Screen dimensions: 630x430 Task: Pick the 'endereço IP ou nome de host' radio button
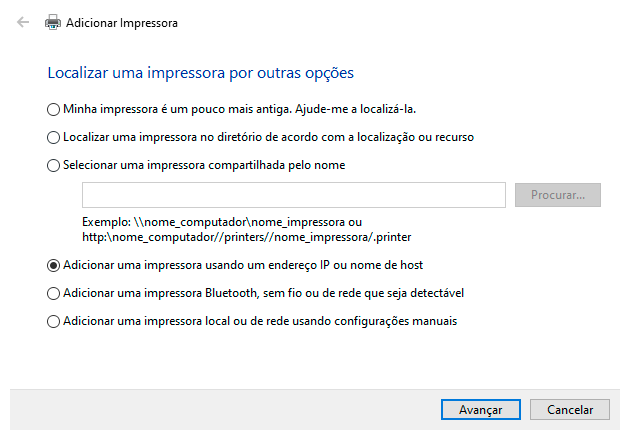pyautogui.click(x=53, y=265)
